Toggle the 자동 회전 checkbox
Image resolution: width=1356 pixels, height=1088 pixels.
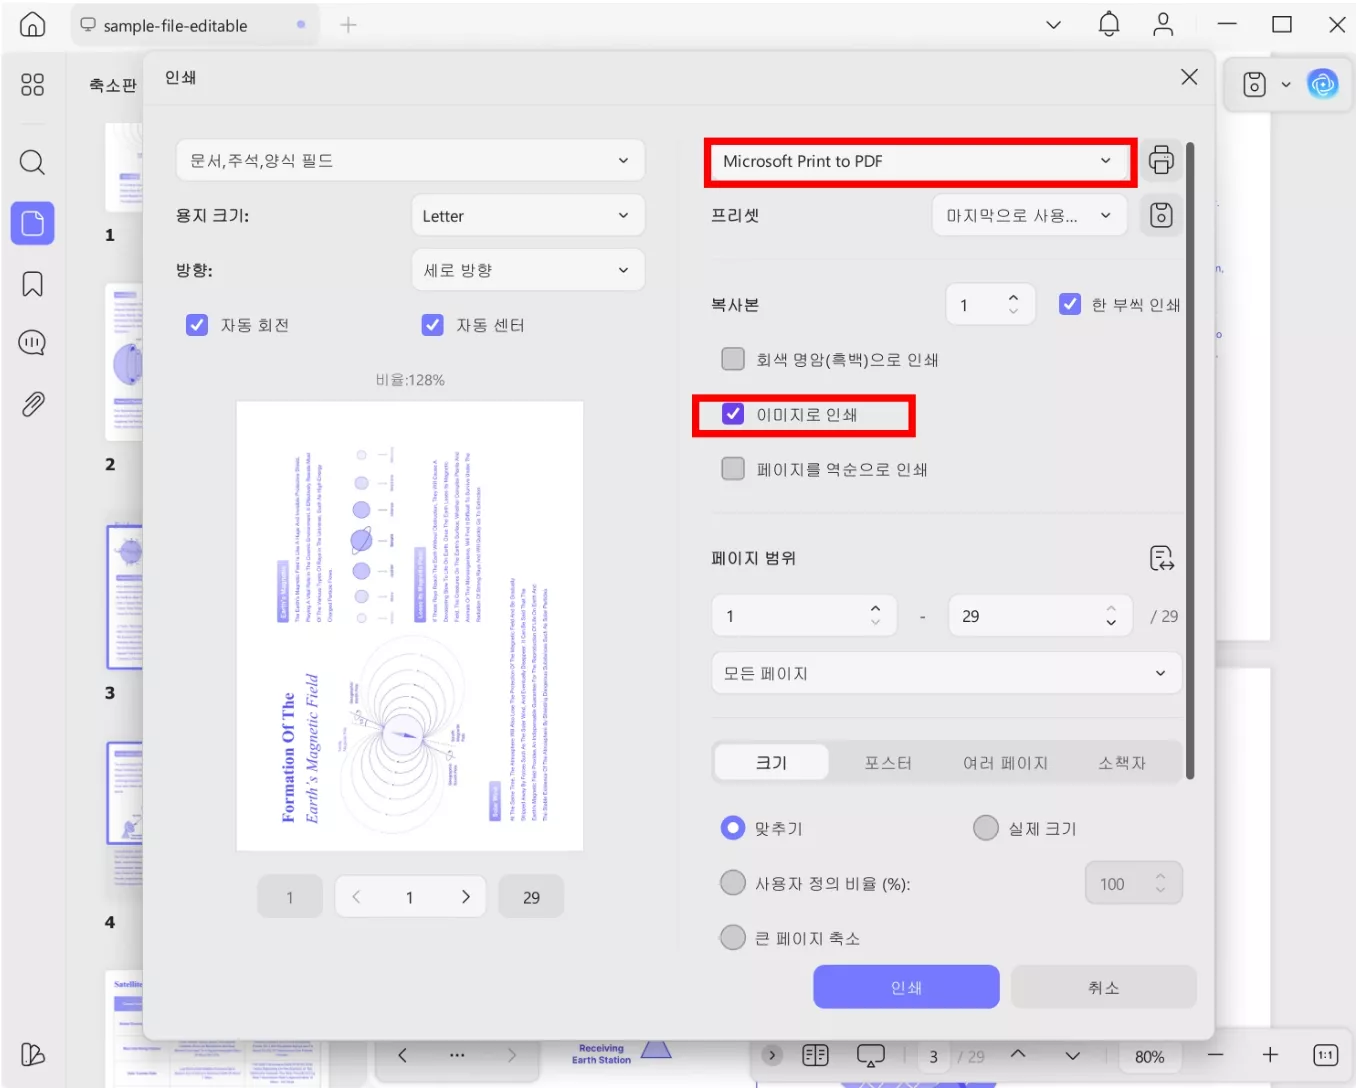[197, 325]
